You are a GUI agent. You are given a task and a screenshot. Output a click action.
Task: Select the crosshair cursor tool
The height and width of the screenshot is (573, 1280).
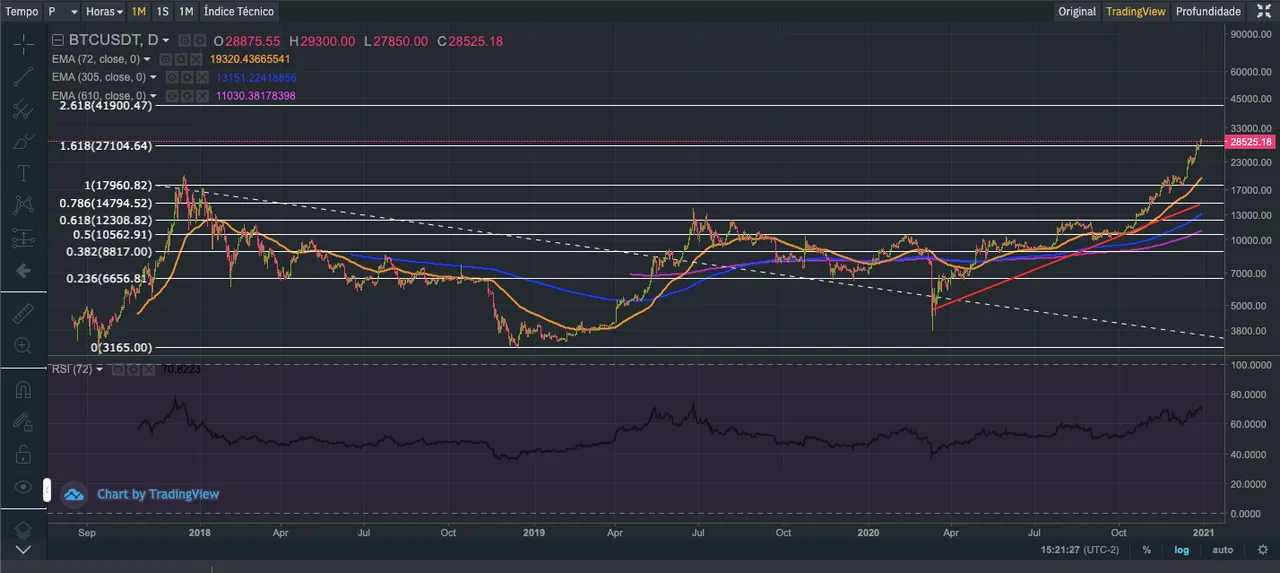[23, 43]
